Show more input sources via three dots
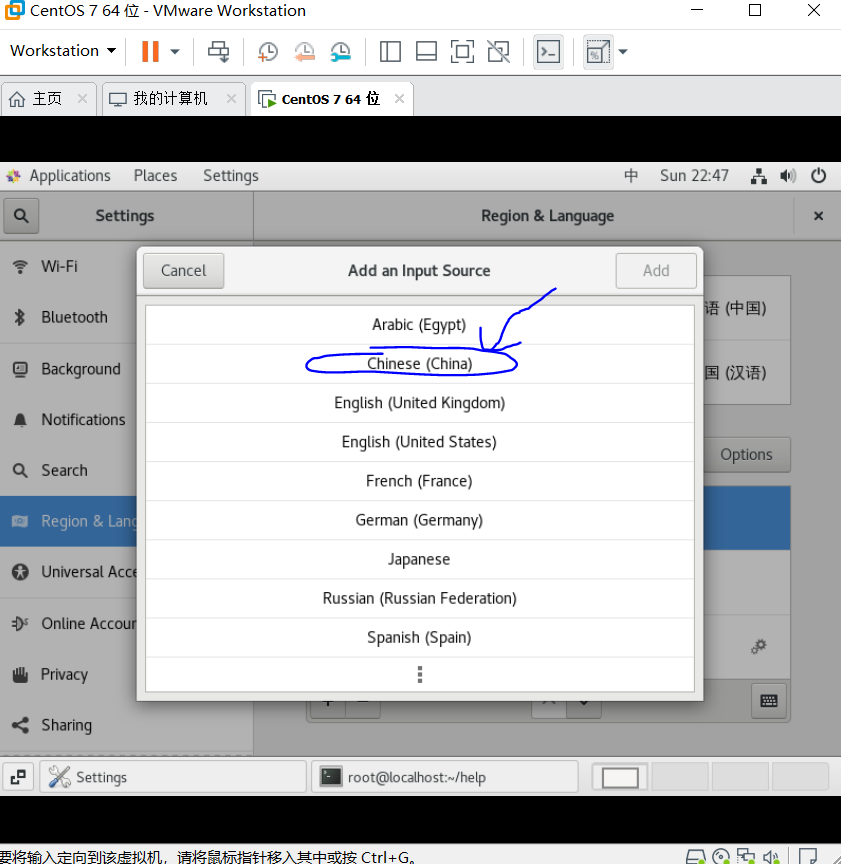Viewport: 841px width, 864px height. coord(419,674)
